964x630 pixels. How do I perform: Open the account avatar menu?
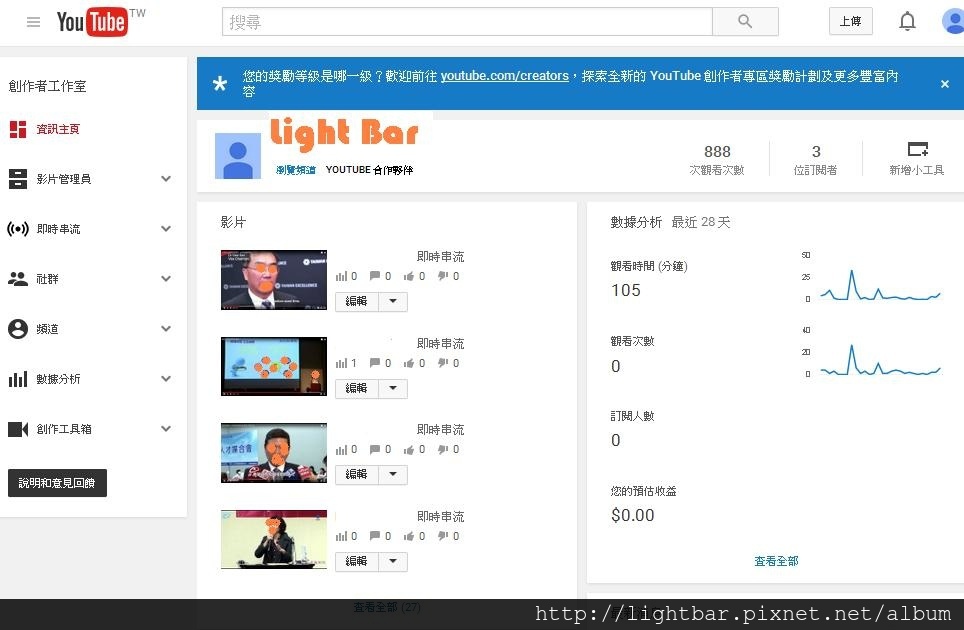(x=954, y=22)
